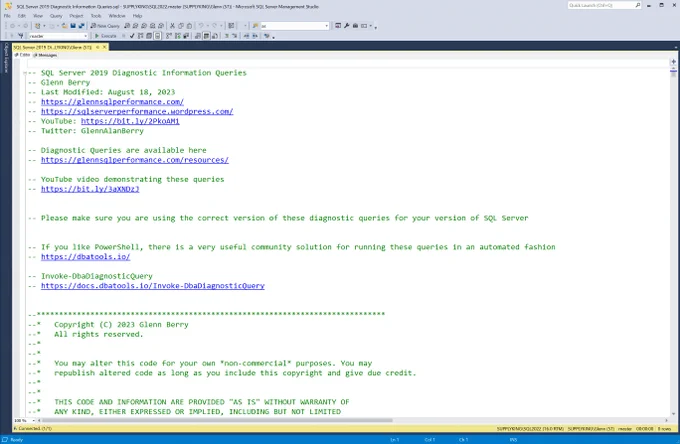Open the bit.ly/3aXNDzJ video link
Viewport: 680px width, 444px height.
click(90, 189)
